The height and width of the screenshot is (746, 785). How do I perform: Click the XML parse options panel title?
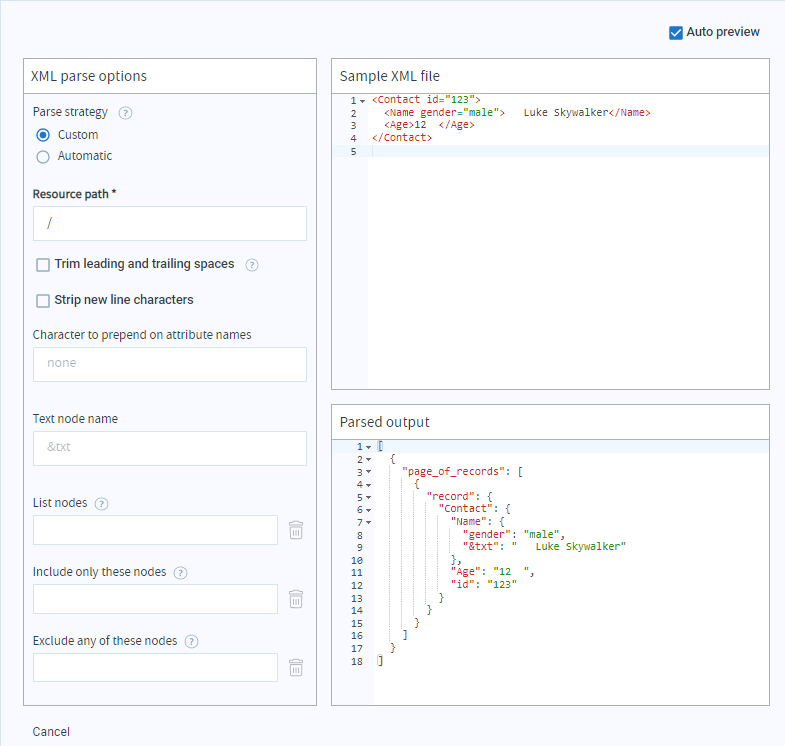pos(89,76)
